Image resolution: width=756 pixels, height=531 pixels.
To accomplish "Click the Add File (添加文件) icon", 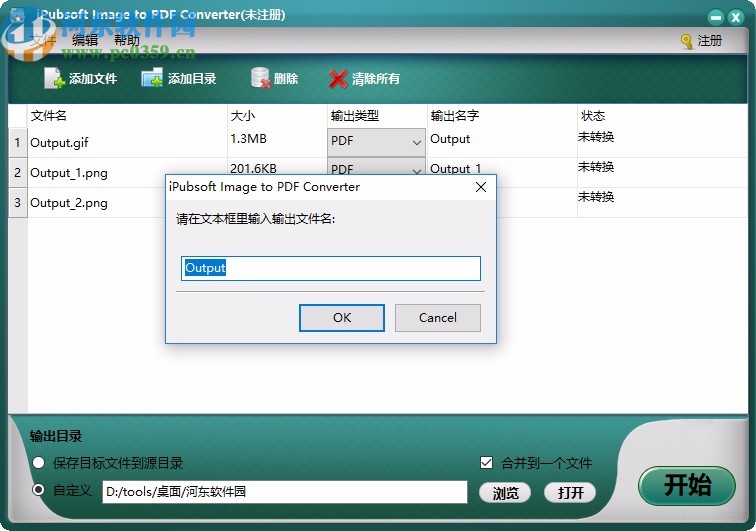I will point(54,78).
